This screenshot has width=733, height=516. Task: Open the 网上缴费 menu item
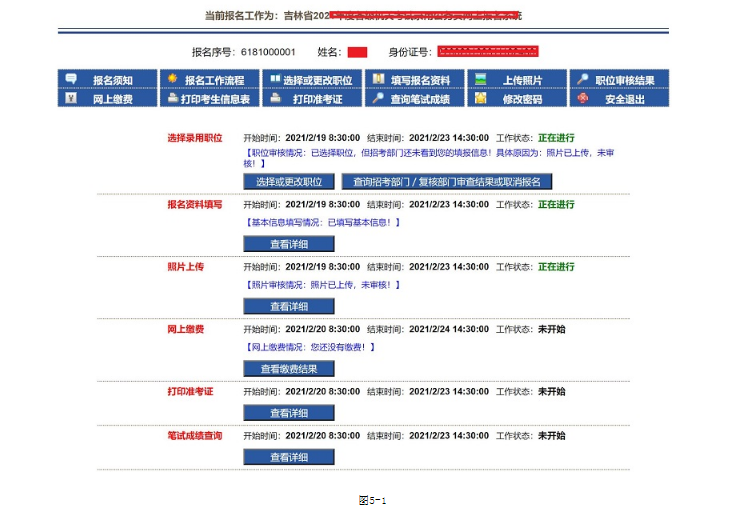pos(112,99)
